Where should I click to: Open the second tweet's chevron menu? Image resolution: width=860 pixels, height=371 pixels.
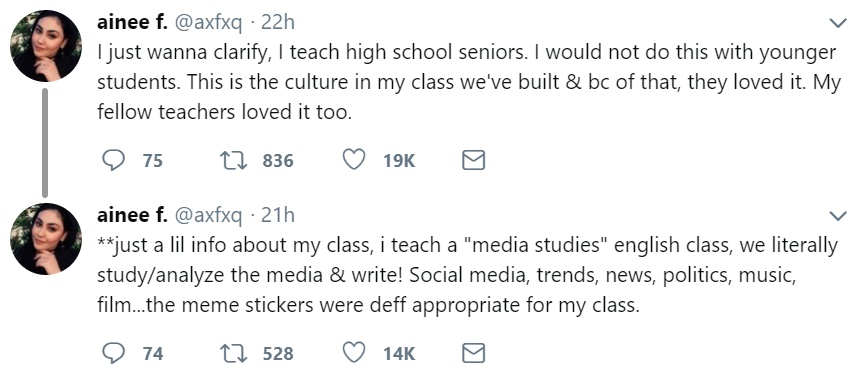click(x=838, y=216)
